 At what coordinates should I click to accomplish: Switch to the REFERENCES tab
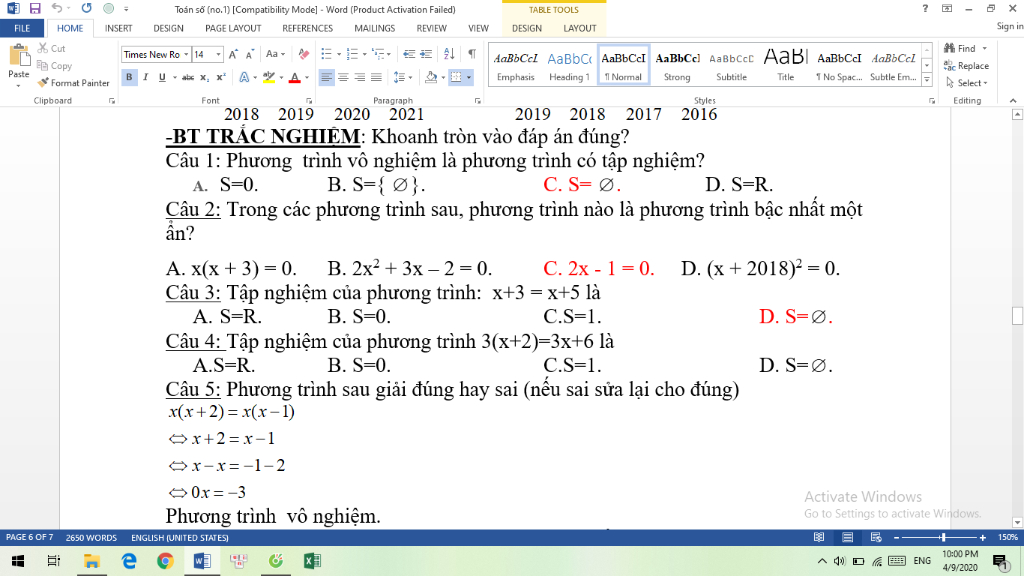coord(307,28)
